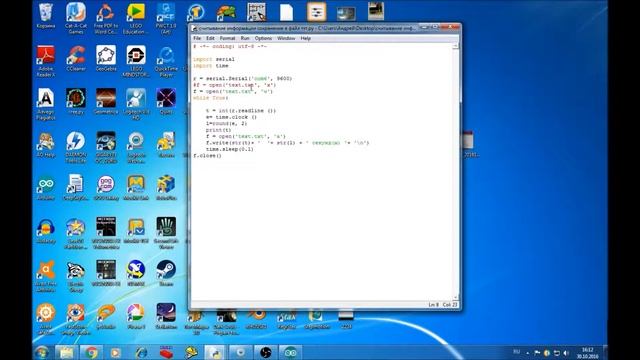Show hidden system tray icons
Image resolution: width=640 pixels, height=360 pixels.
click(528, 353)
